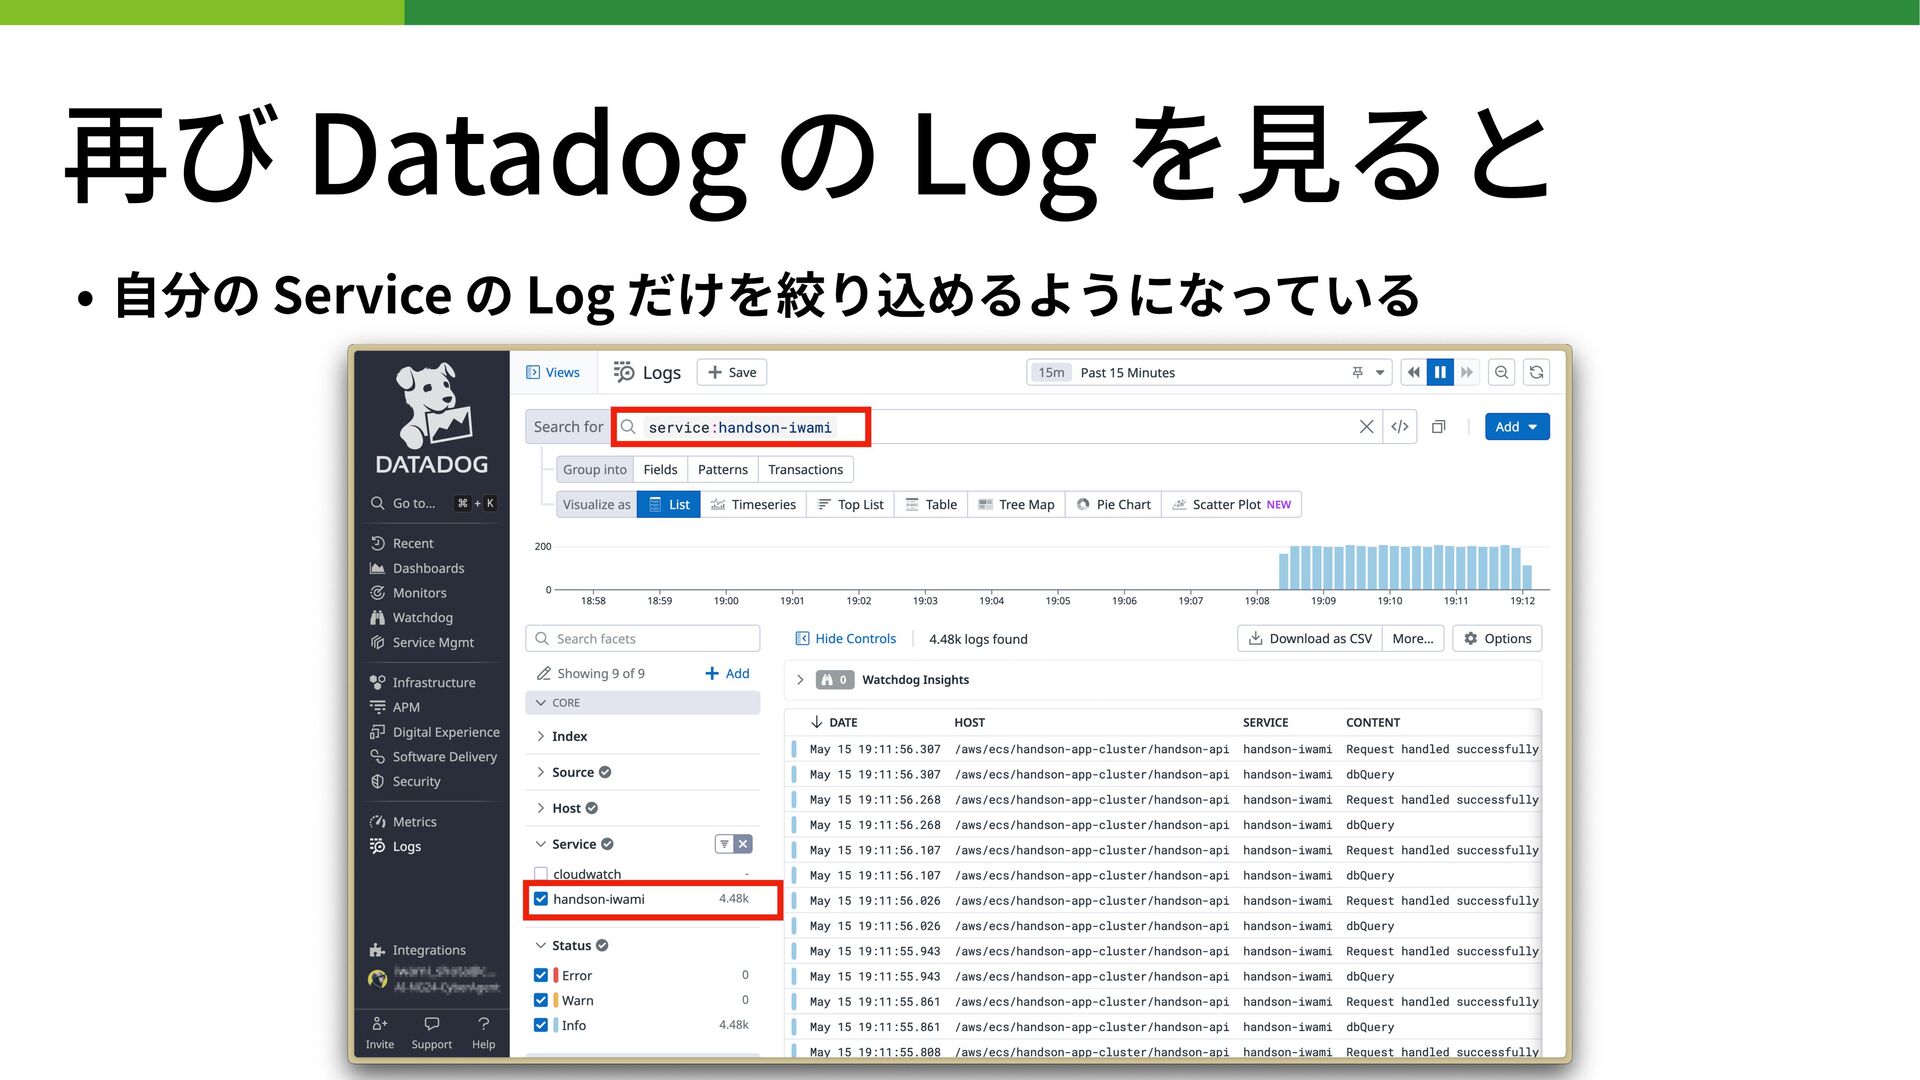Image resolution: width=1920 pixels, height=1080 pixels.
Task: Click the Invite icon
Action: pyautogui.click(x=380, y=1024)
